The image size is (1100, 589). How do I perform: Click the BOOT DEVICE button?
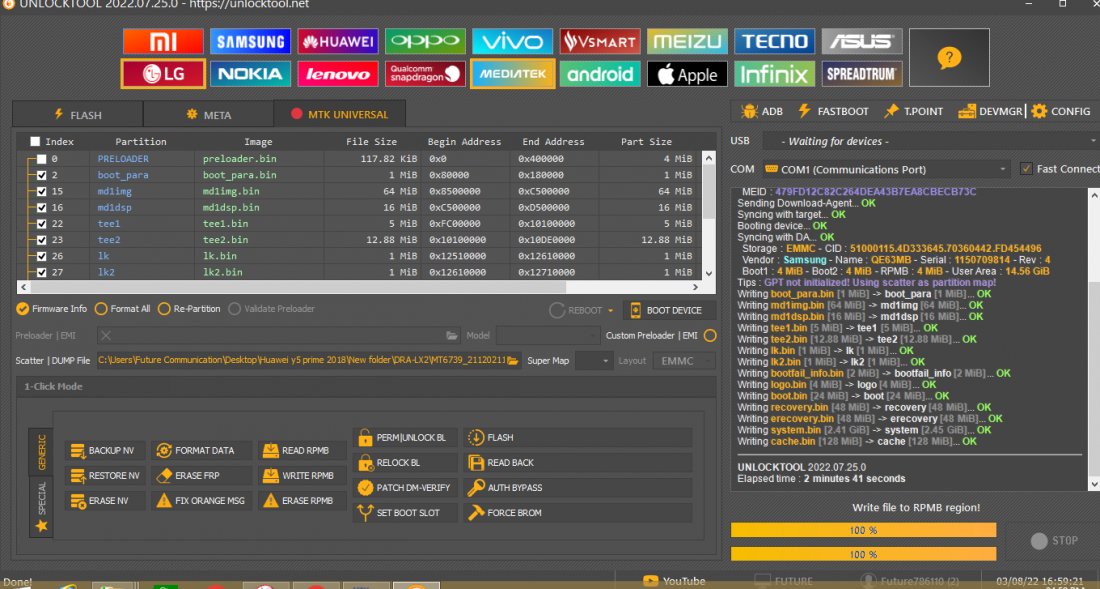tap(669, 311)
